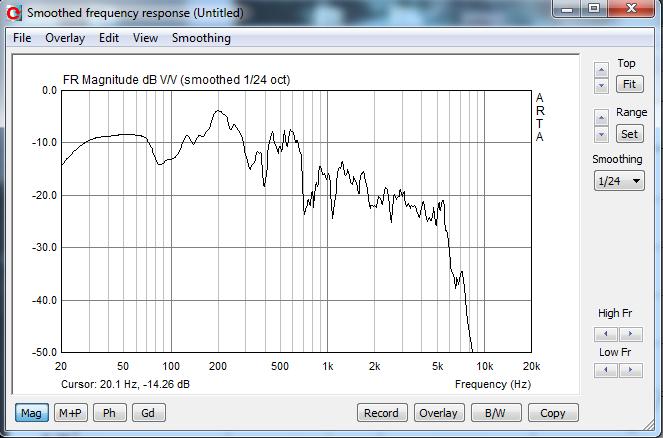This screenshot has width=663, height=438.
Task: Increase Range with up arrow
Action: 601,117
